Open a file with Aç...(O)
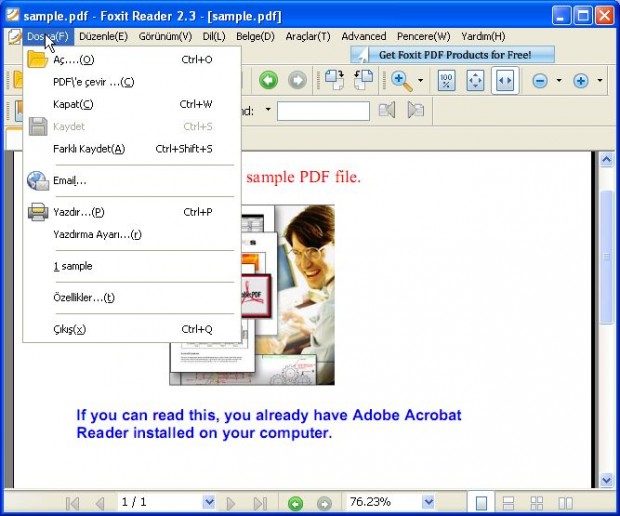Screen dimensions: 620x516 tap(132, 60)
